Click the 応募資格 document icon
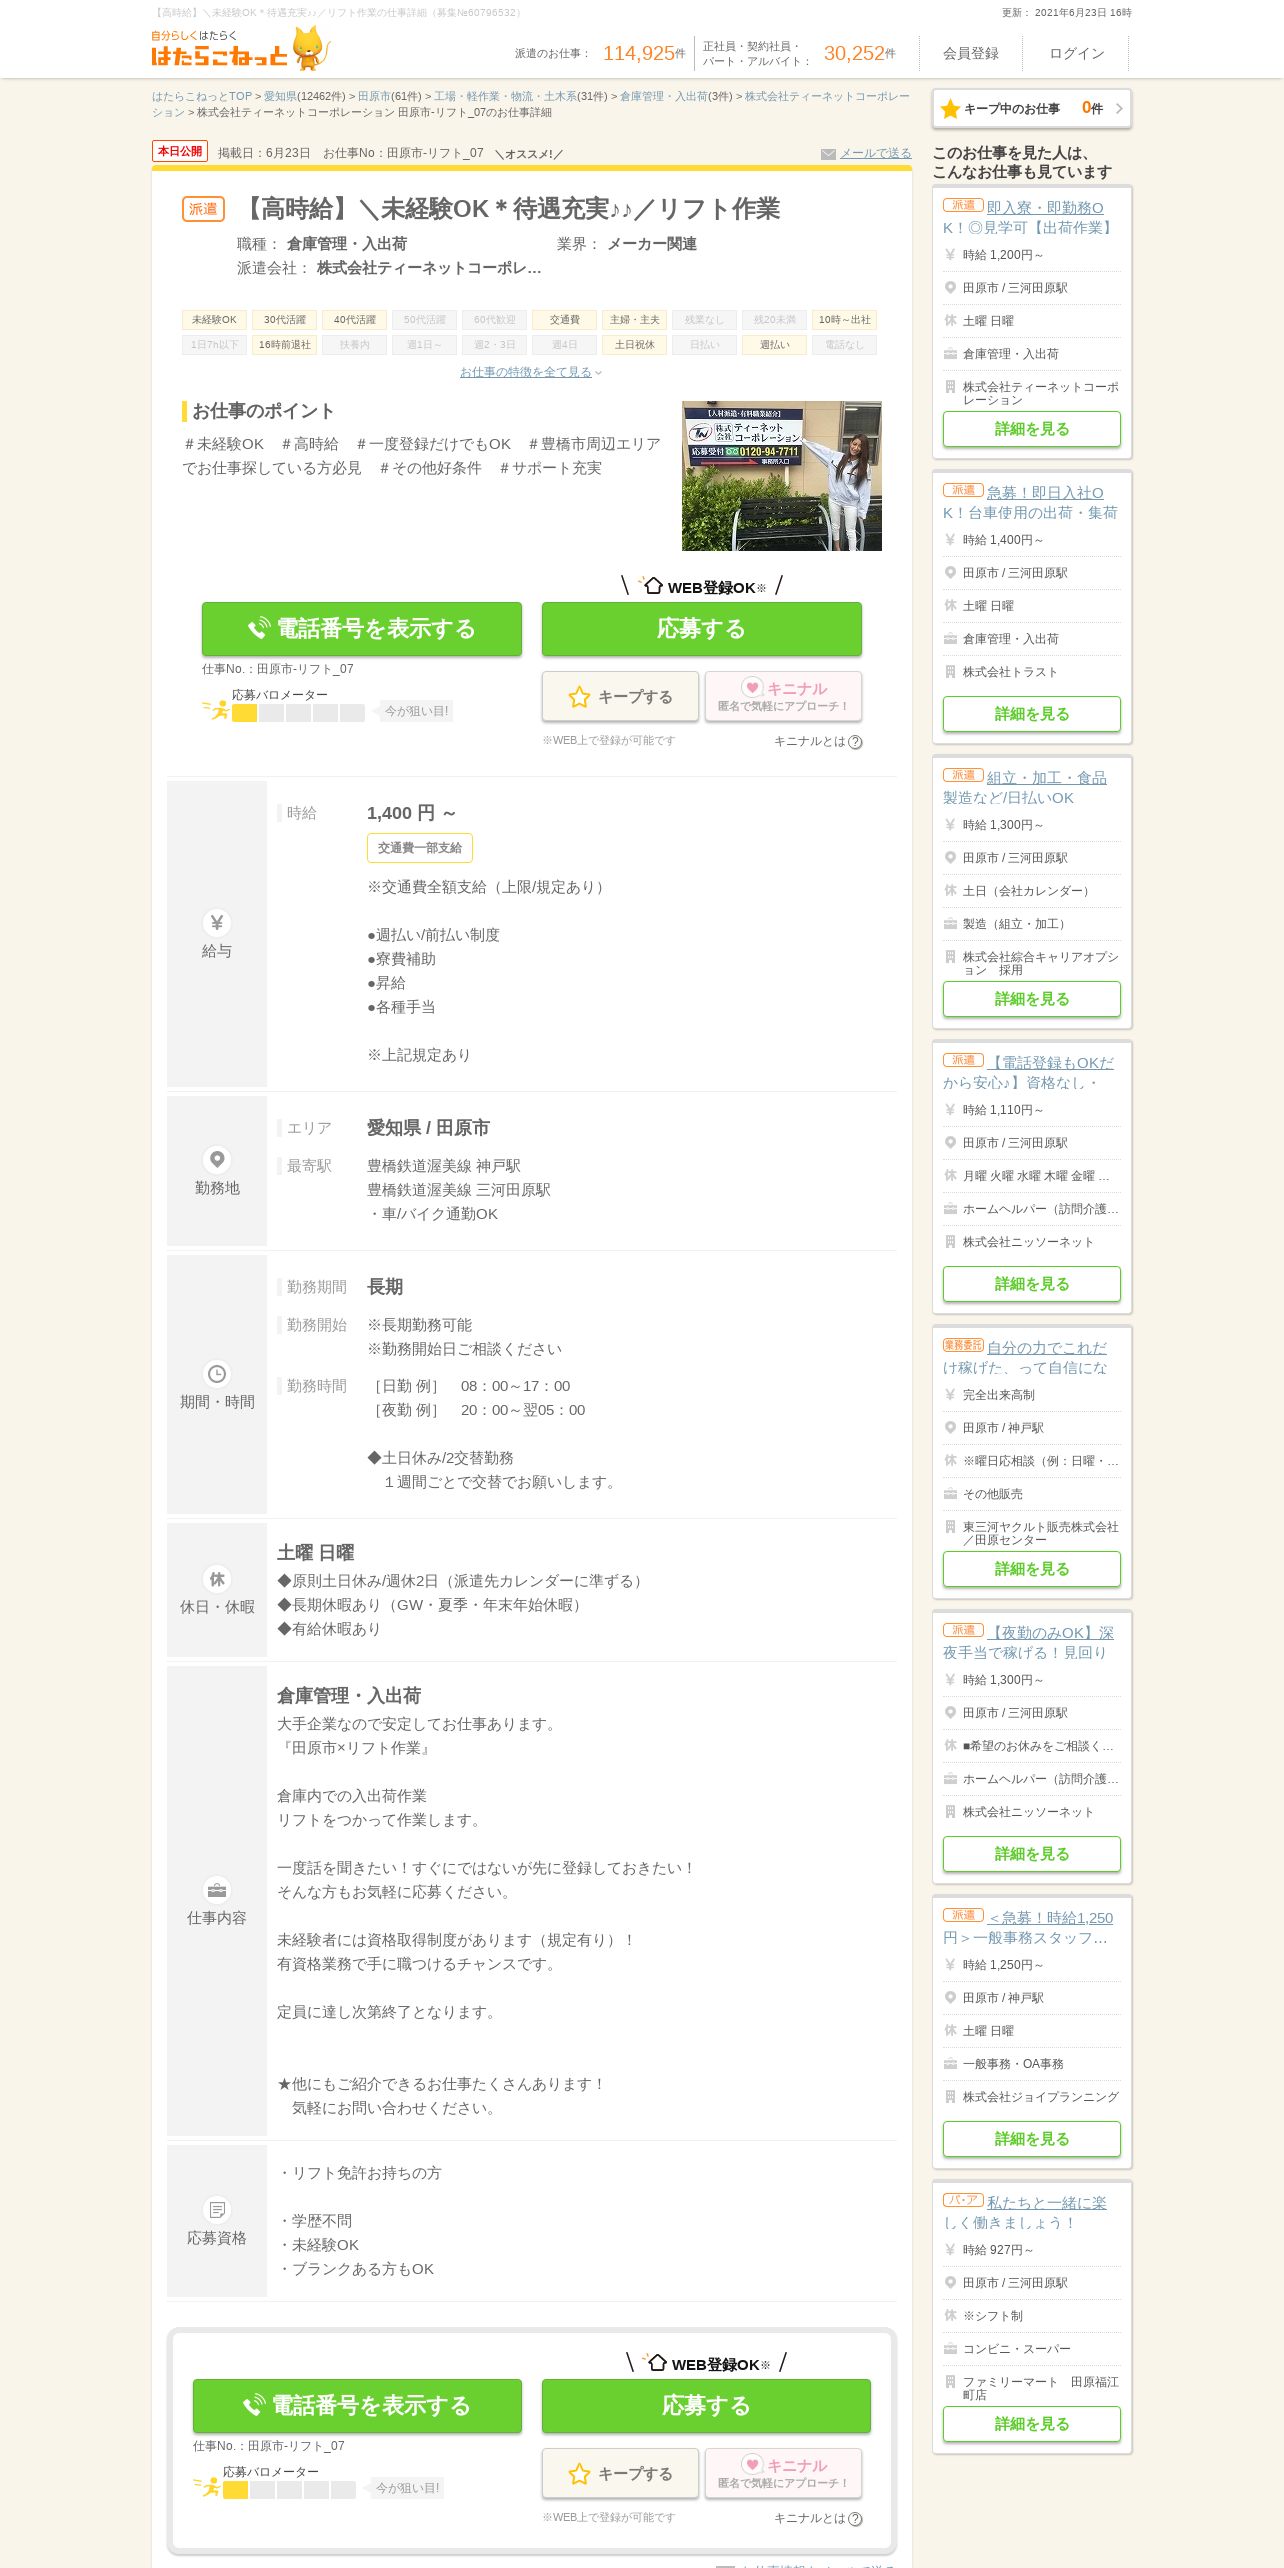This screenshot has height=2568, width=1284. [217, 2209]
